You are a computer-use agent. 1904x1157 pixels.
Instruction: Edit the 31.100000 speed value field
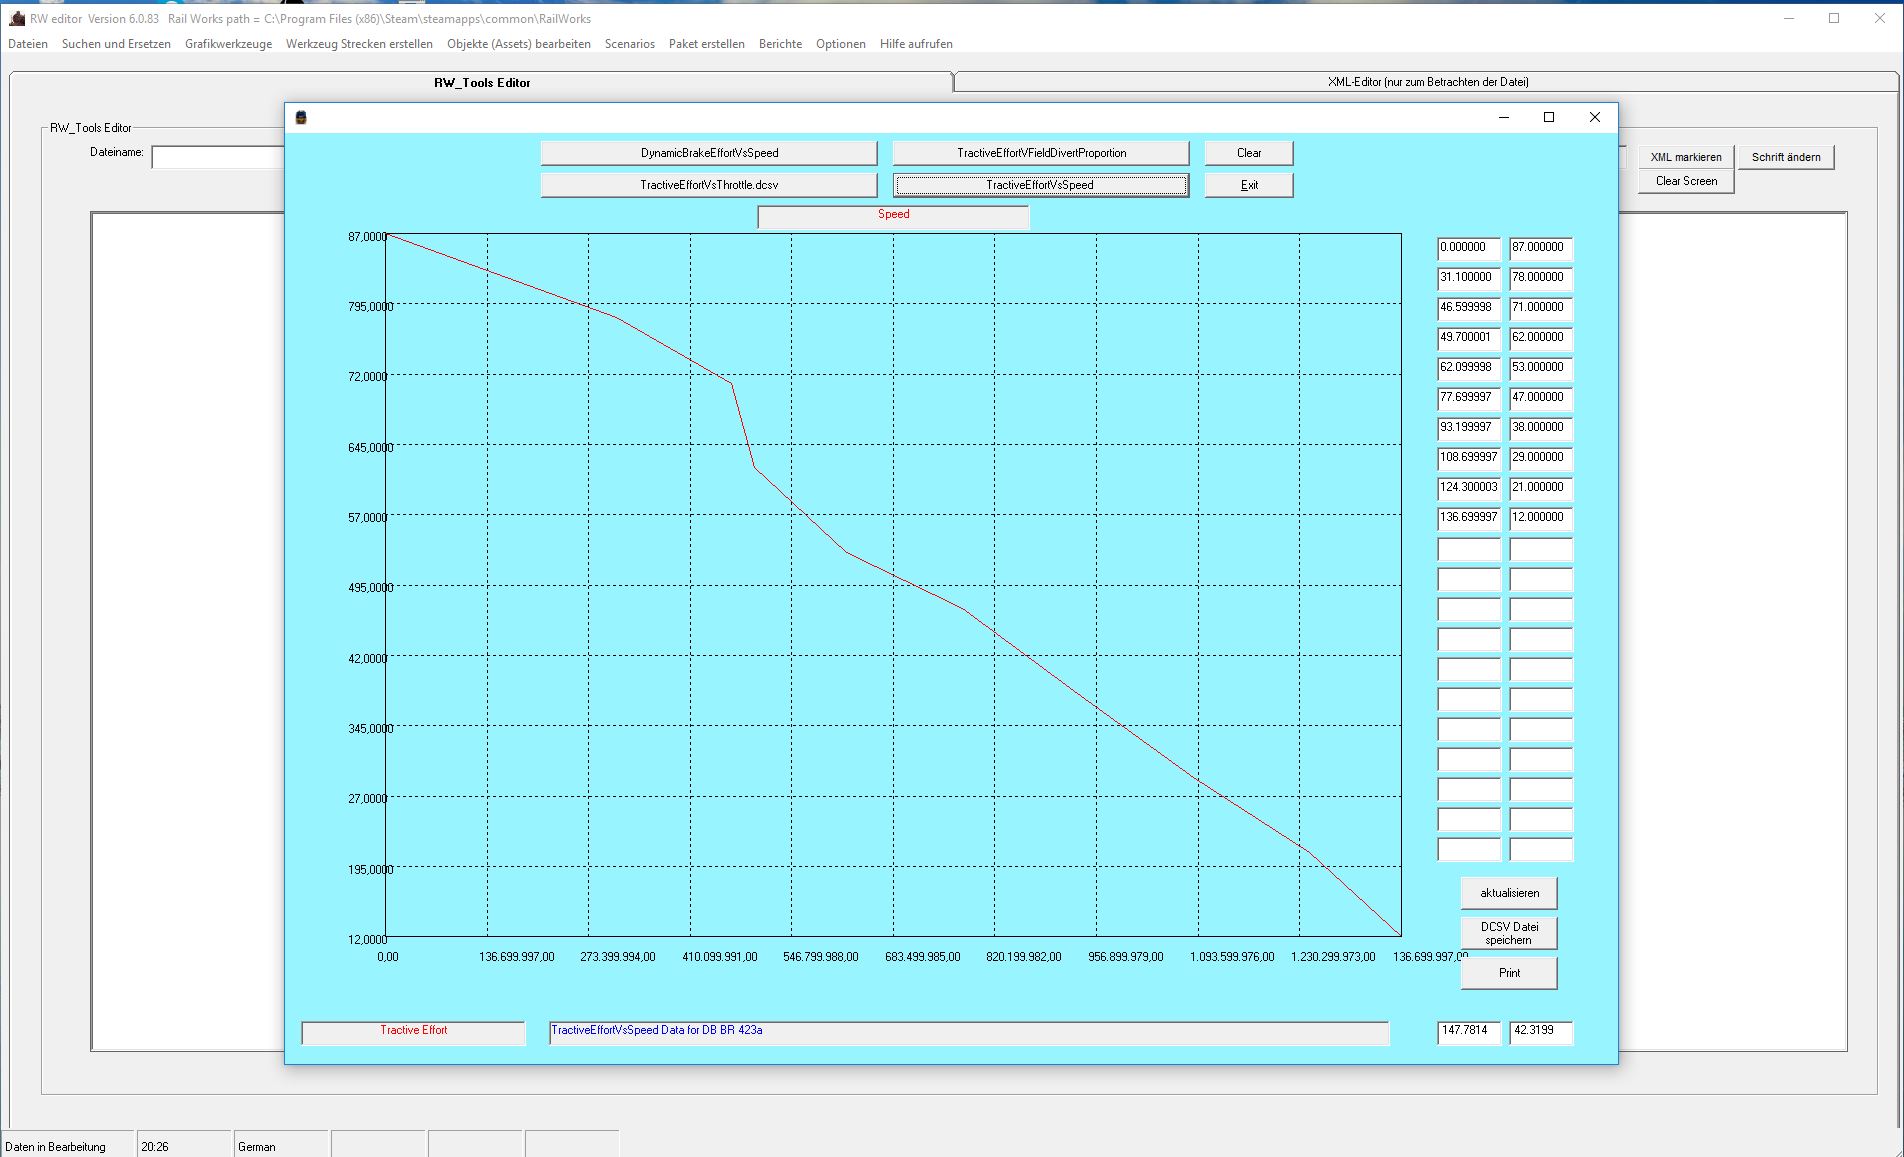[1468, 278]
